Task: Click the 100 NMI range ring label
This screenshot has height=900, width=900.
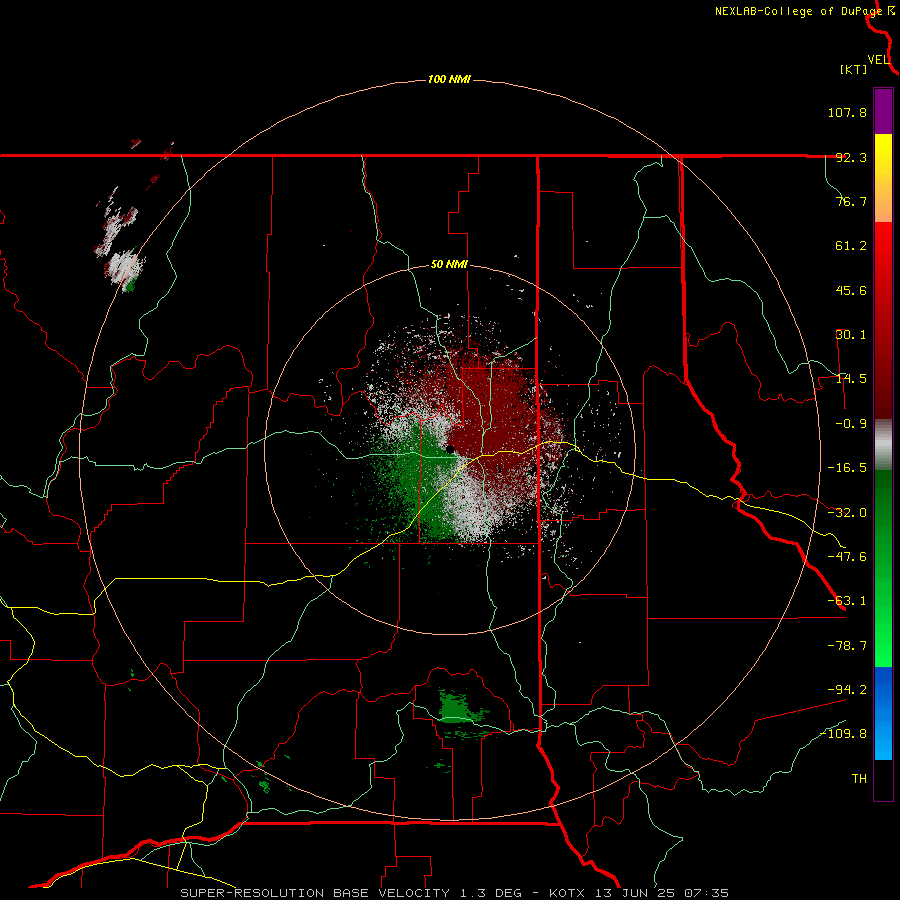Action: tap(449, 79)
